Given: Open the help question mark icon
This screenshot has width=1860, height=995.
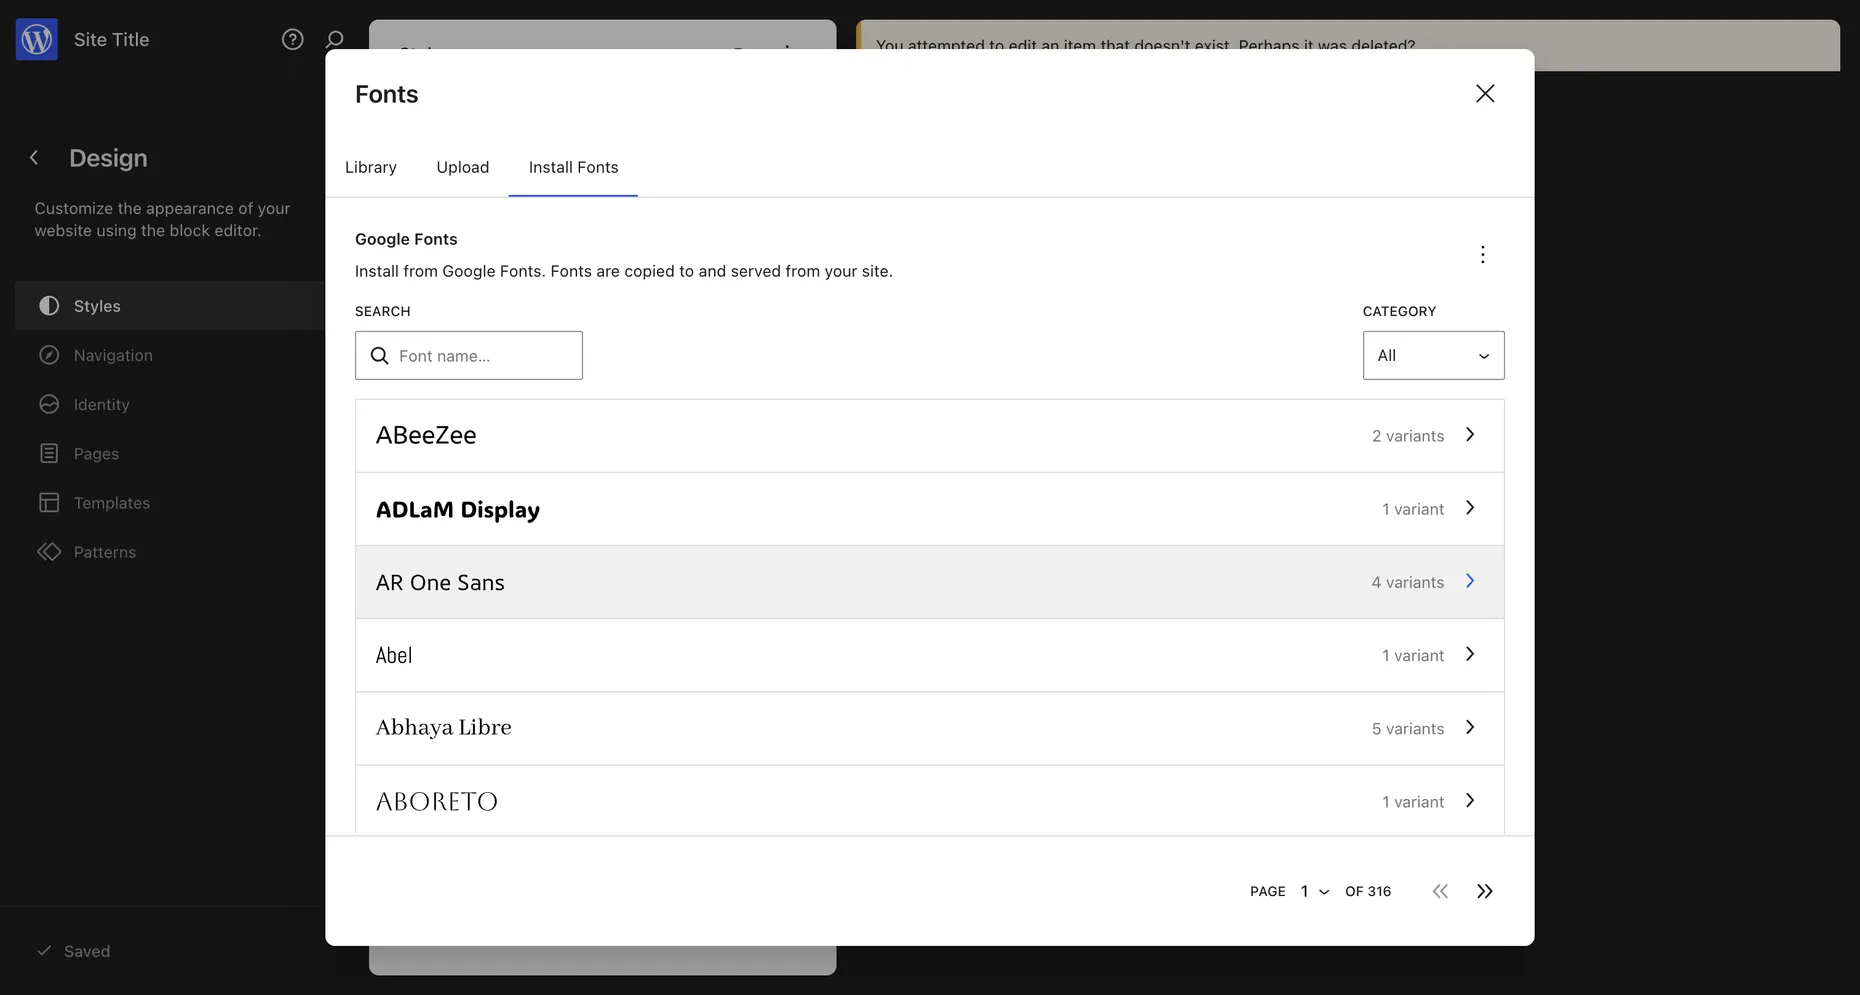Looking at the screenshot, I should click(292, 39).
